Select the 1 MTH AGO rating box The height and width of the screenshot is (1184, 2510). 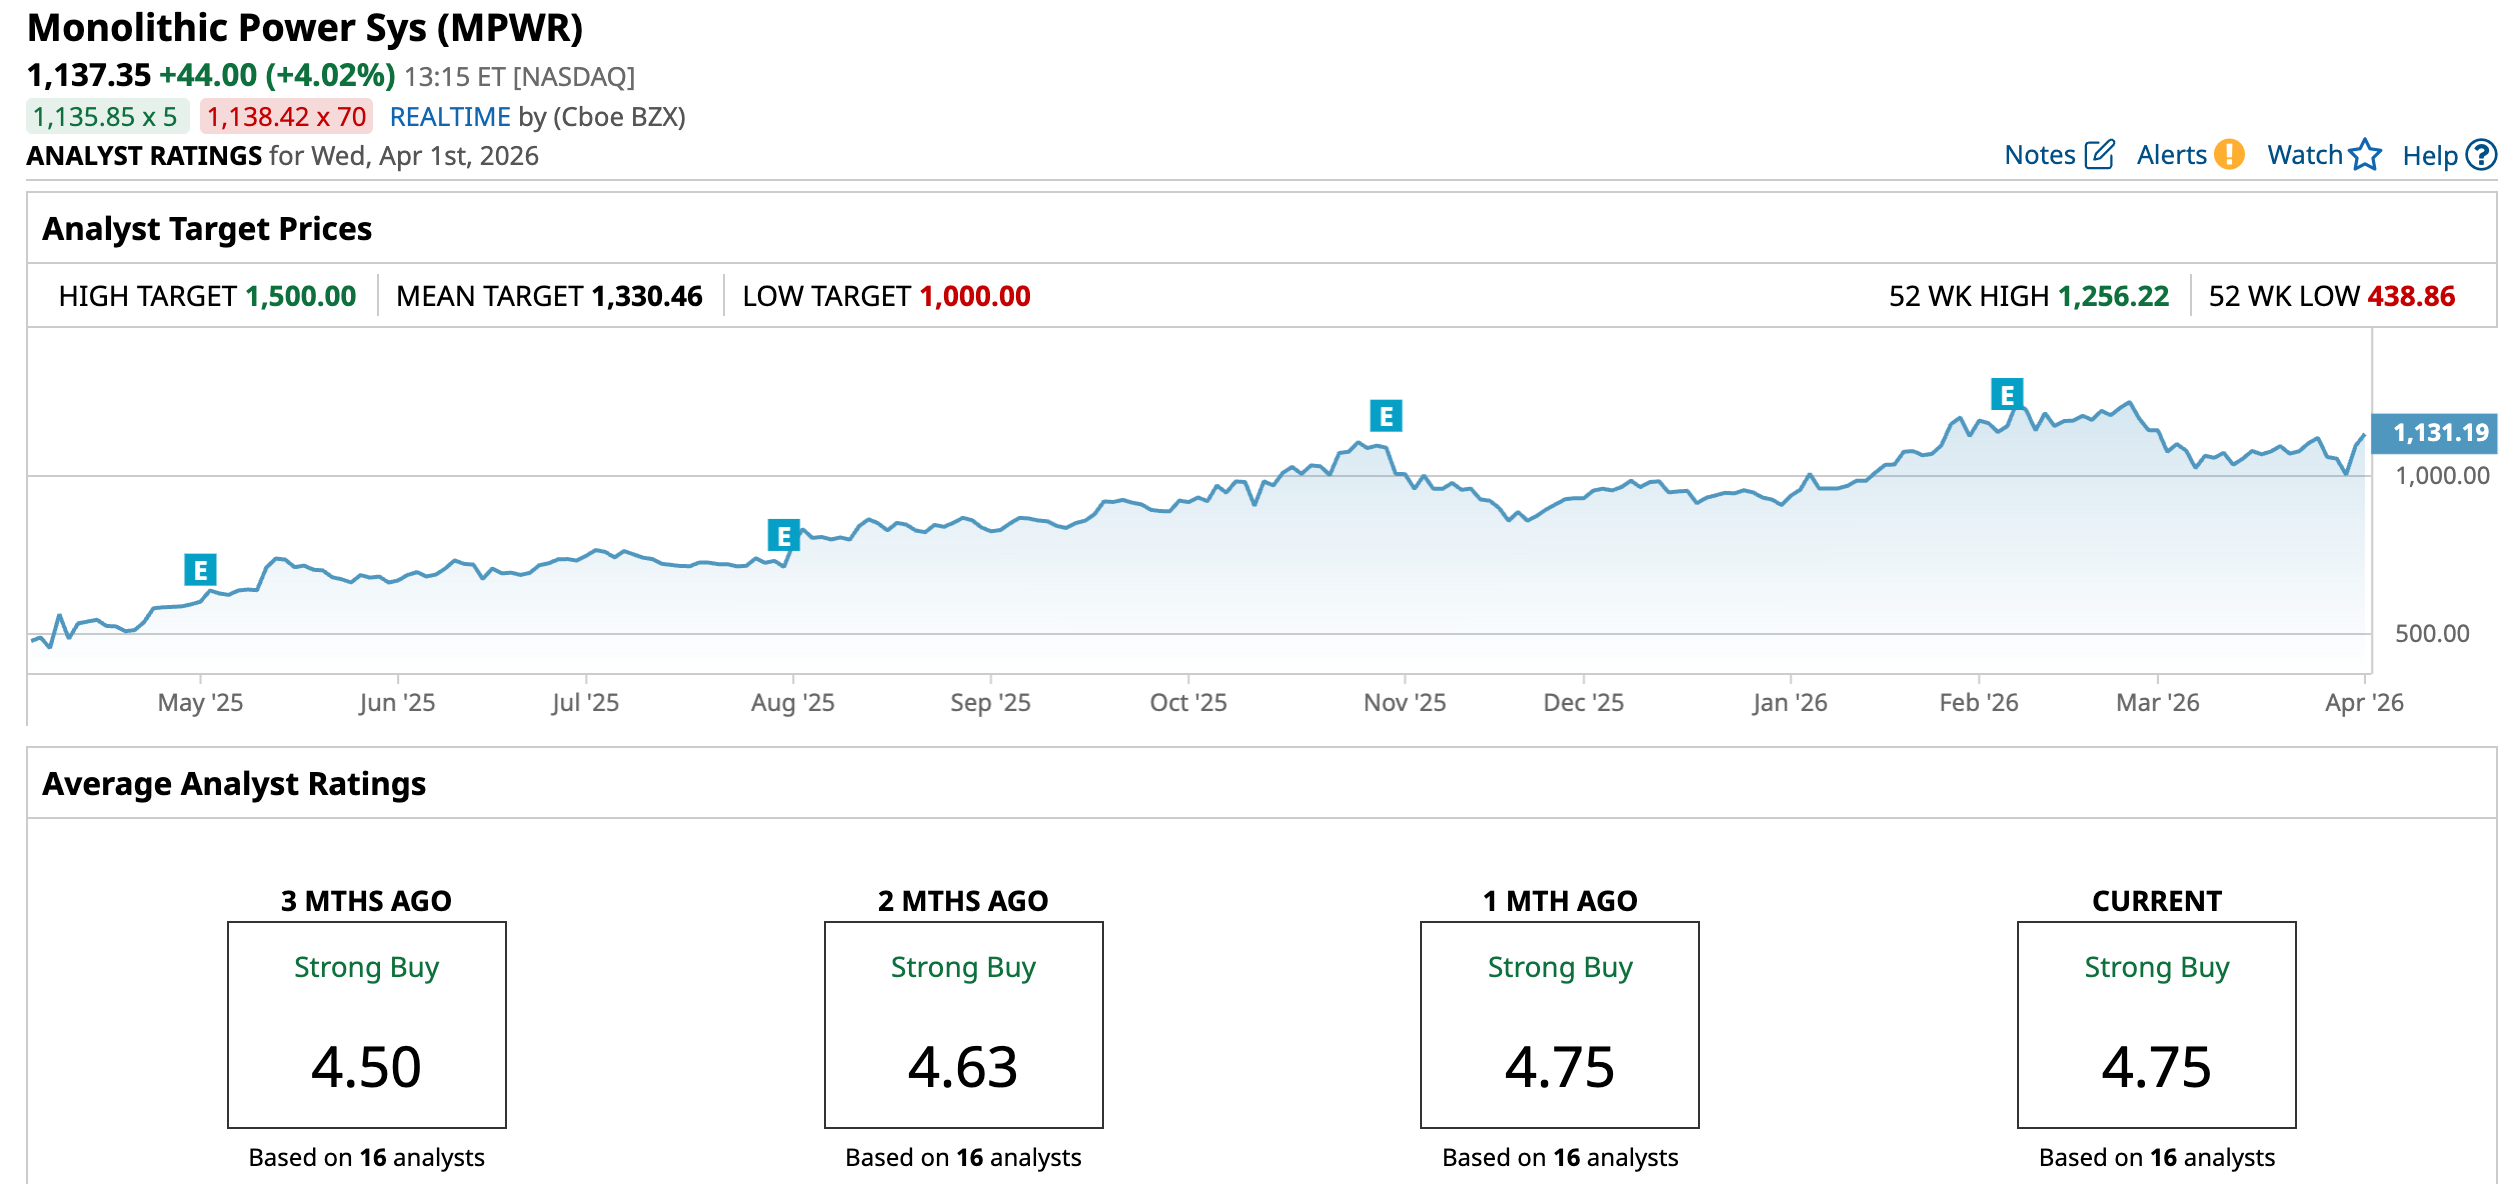1559,1024
